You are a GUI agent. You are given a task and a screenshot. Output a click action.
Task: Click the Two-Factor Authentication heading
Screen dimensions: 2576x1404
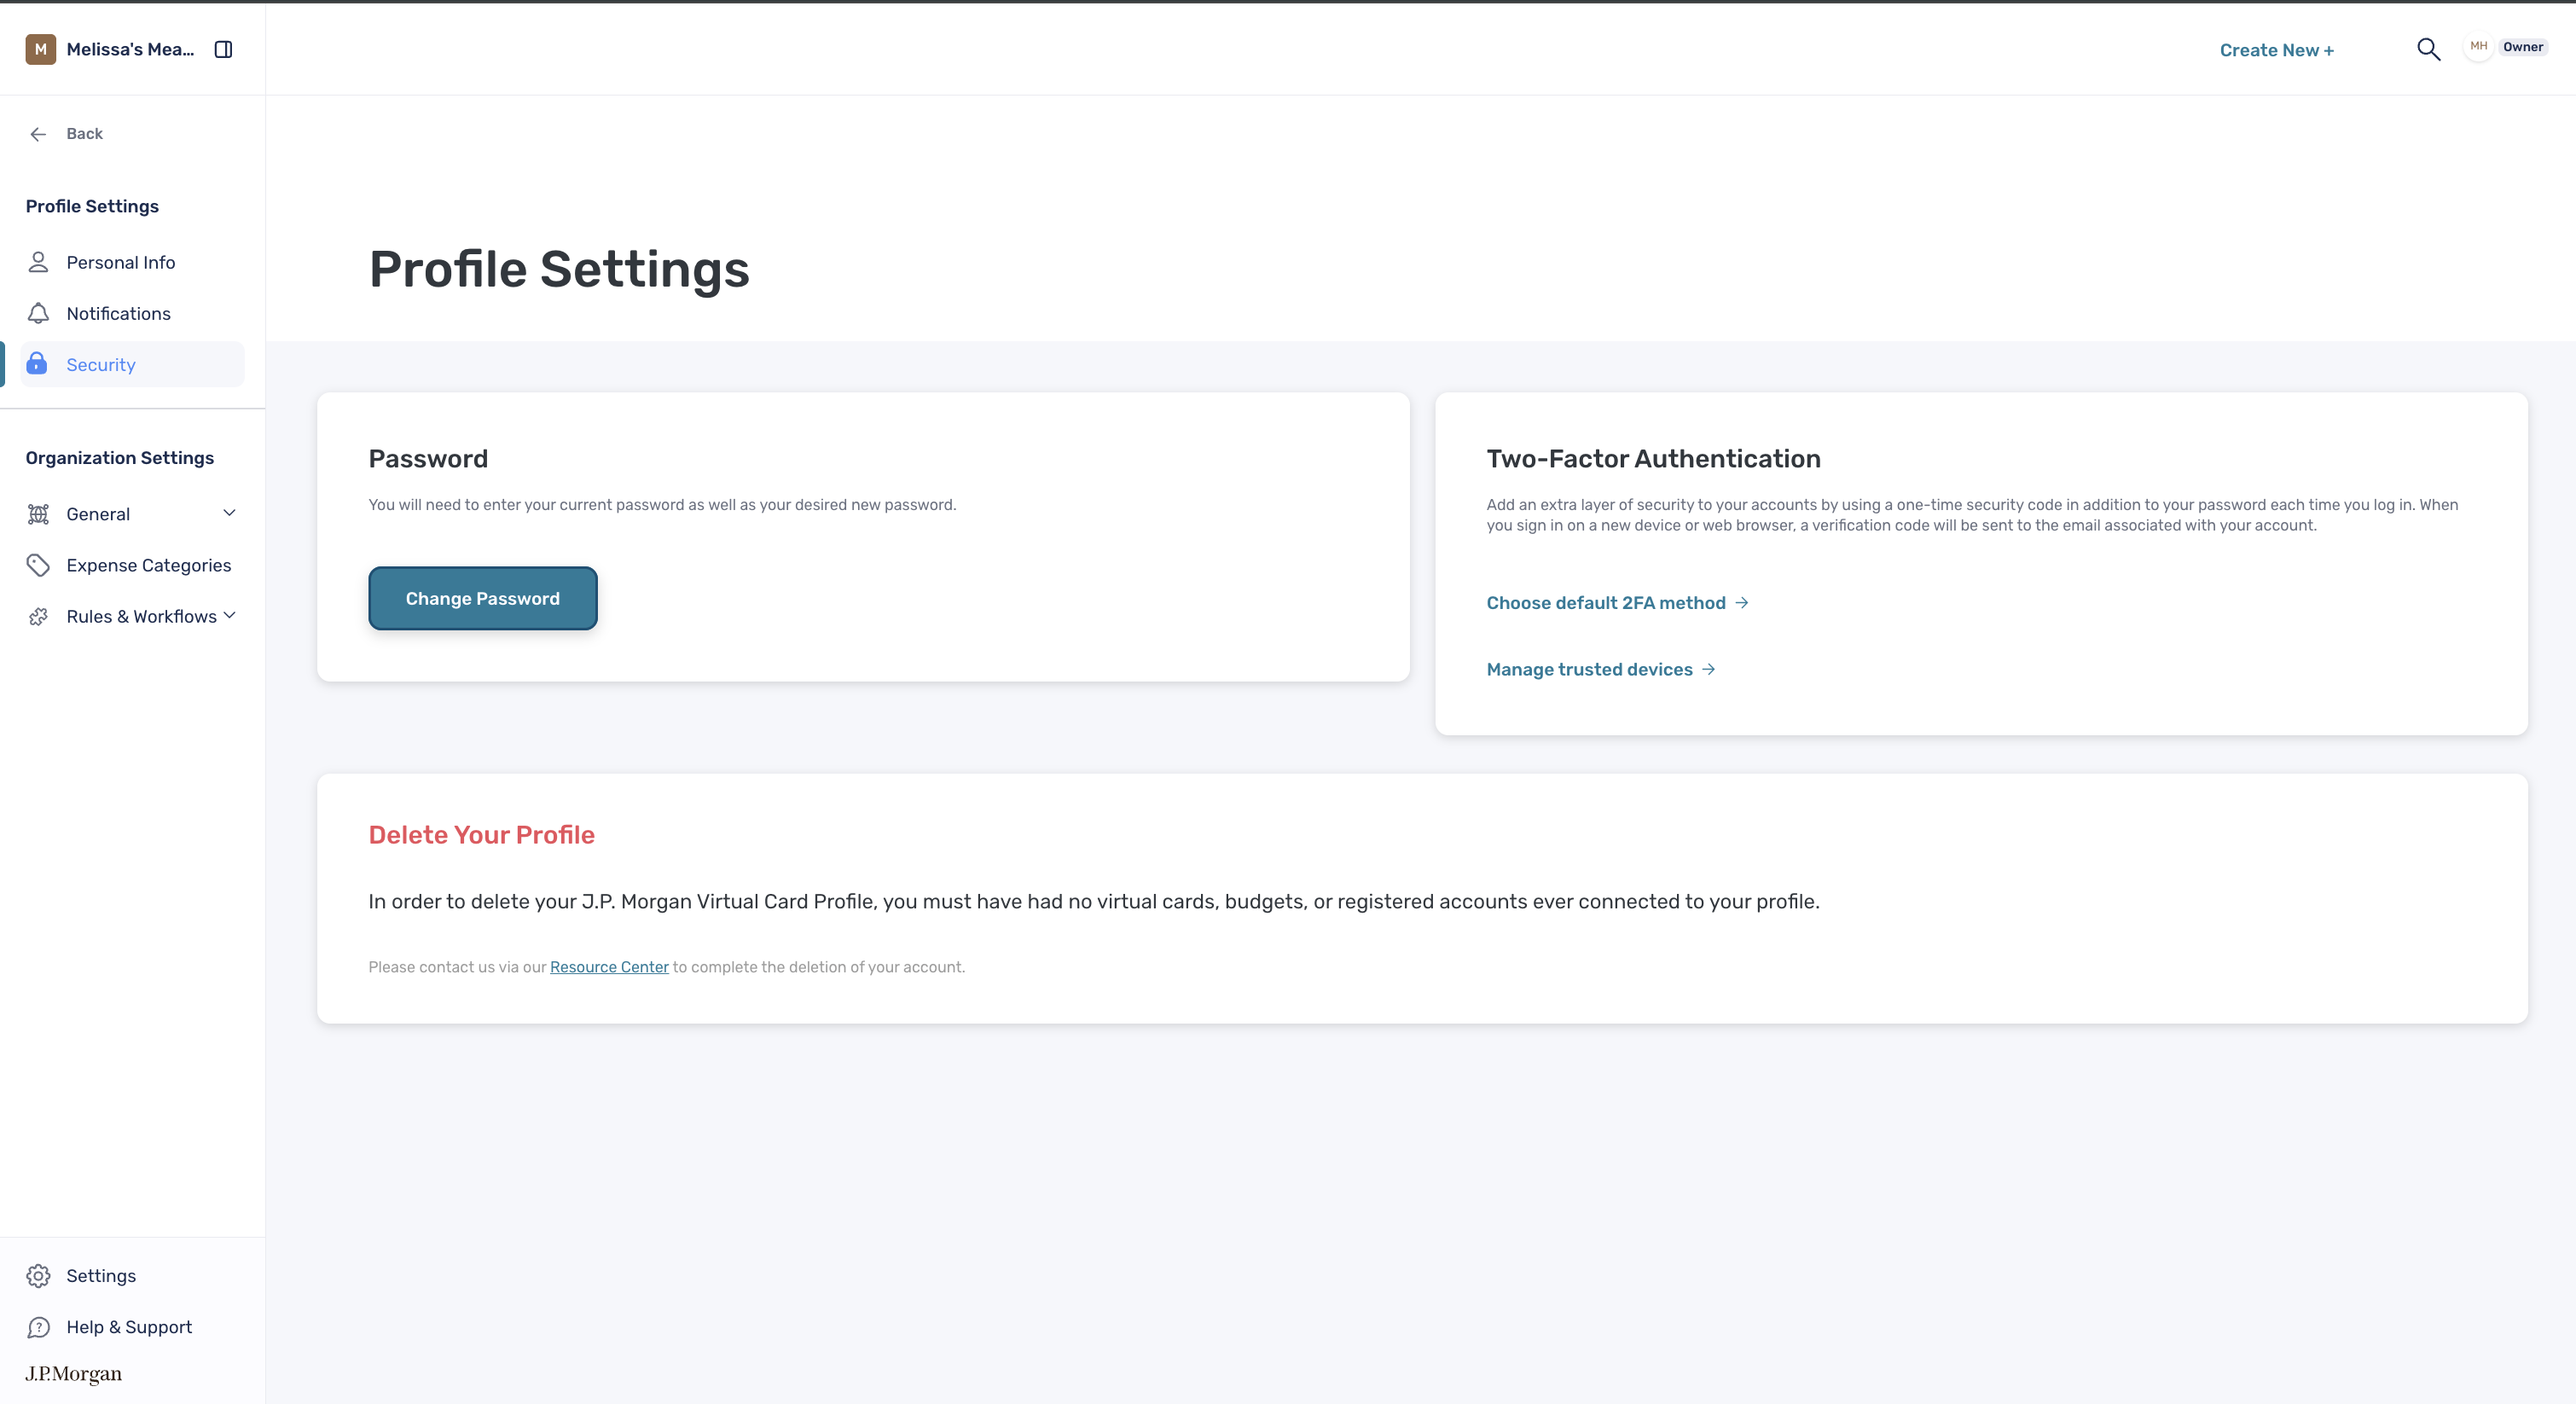(1653, 459)
